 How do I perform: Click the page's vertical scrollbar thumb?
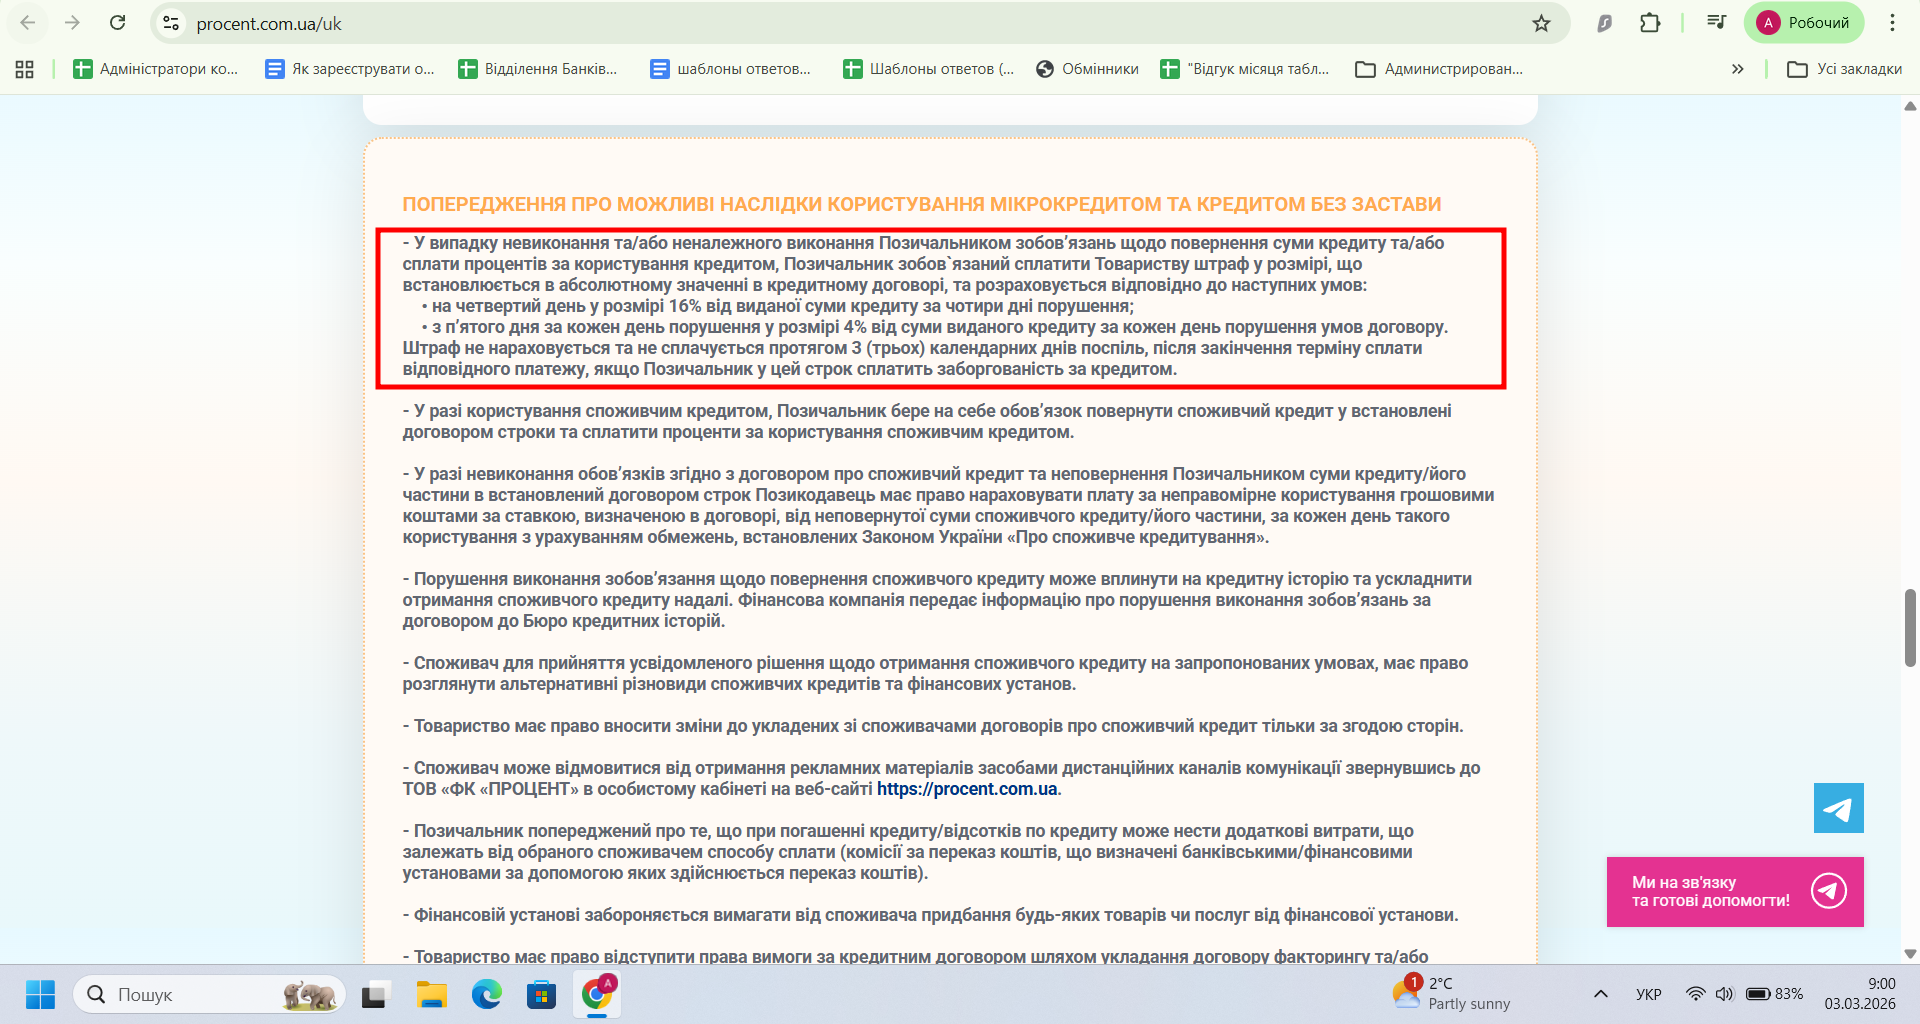point(1910,627)
